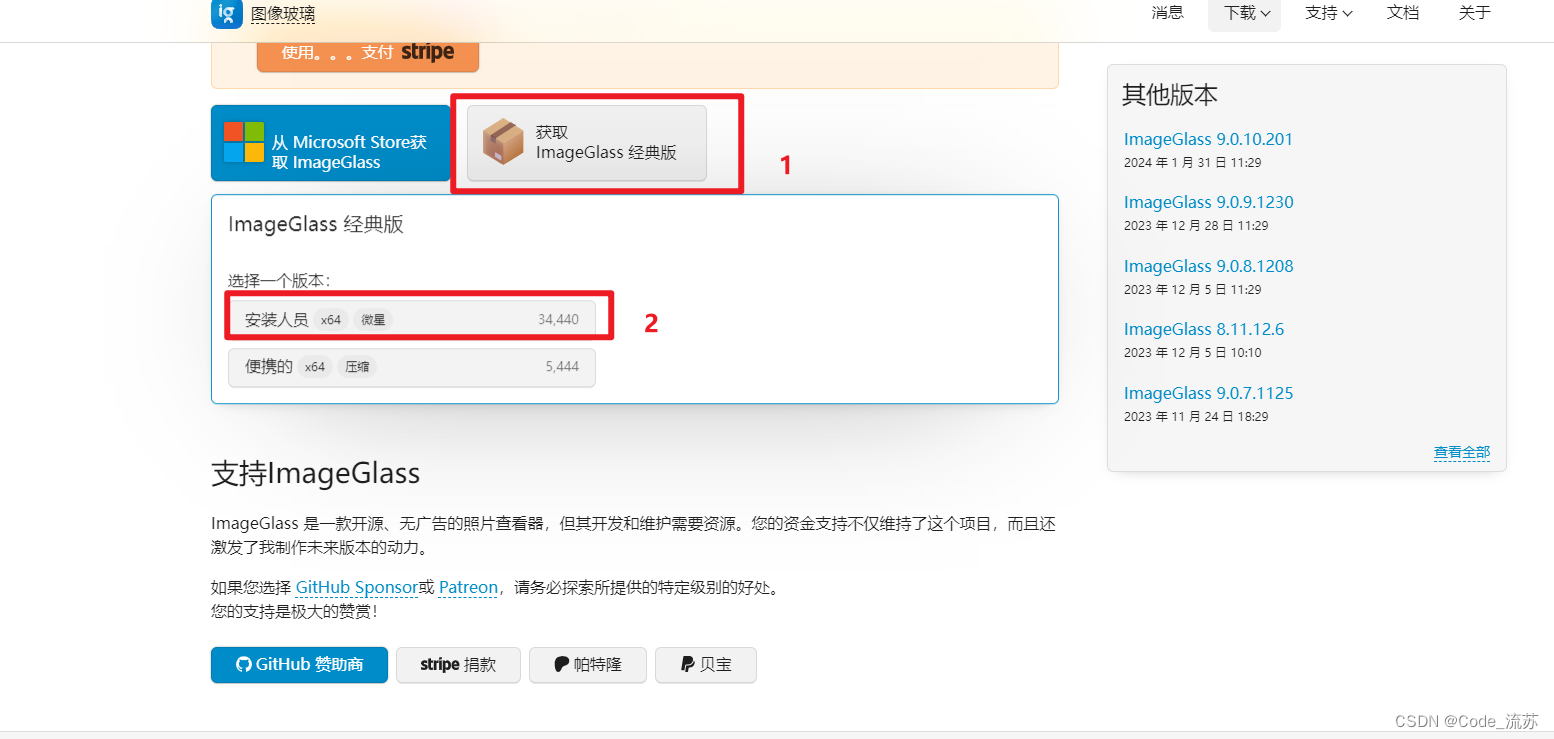Click the Microsoft Store logo icon
This screenshot has width=1554, height=739.
tap(244, 142)
